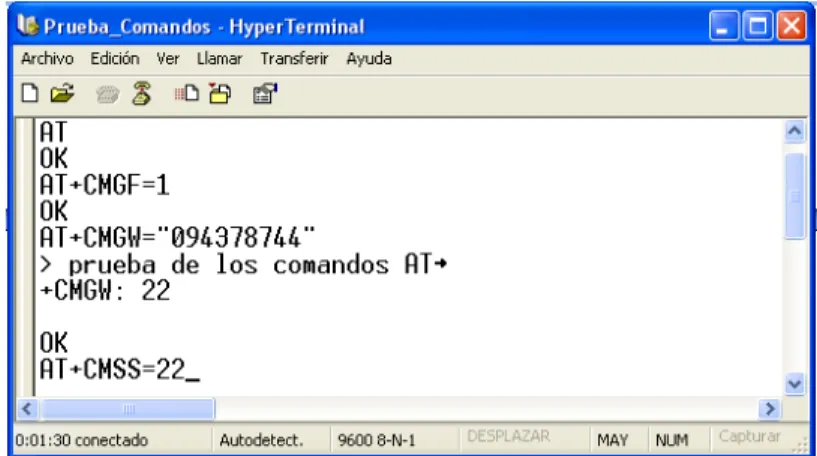Click the AT+CMGW="094378744" line
817x456 pixels.
(x=178, y=238)
